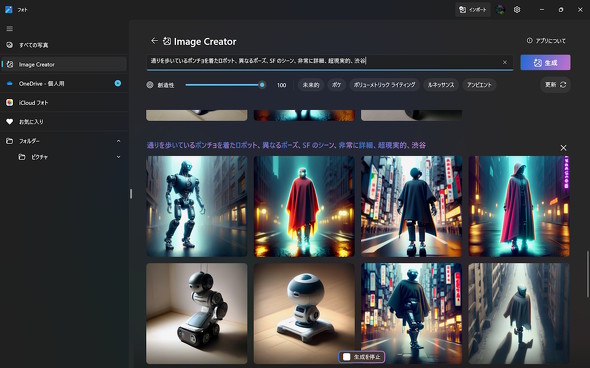The width and height of the screenshot is (590, 368).
Task: Open settings gear icon
Action: coord(517,10)
